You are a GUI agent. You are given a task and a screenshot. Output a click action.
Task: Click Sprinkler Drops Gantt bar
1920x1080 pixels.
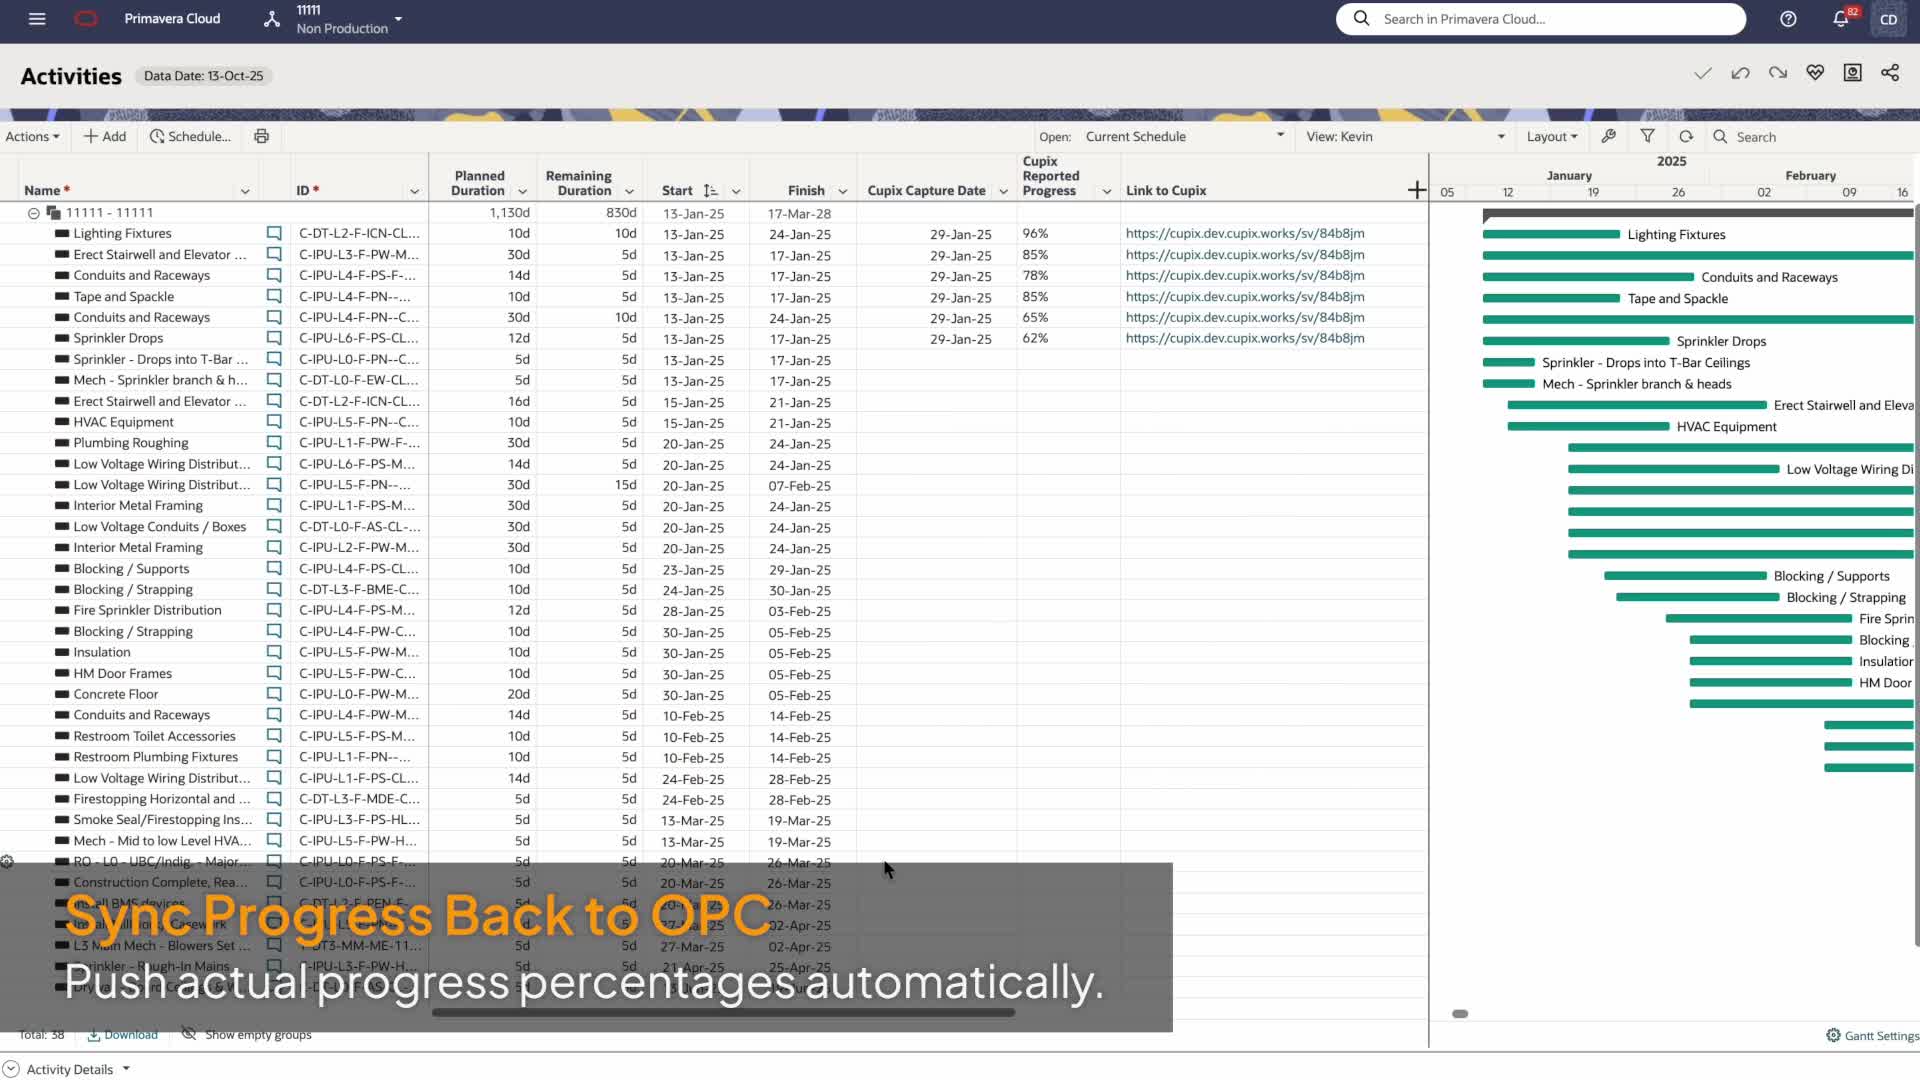(x=1576, y=341)
